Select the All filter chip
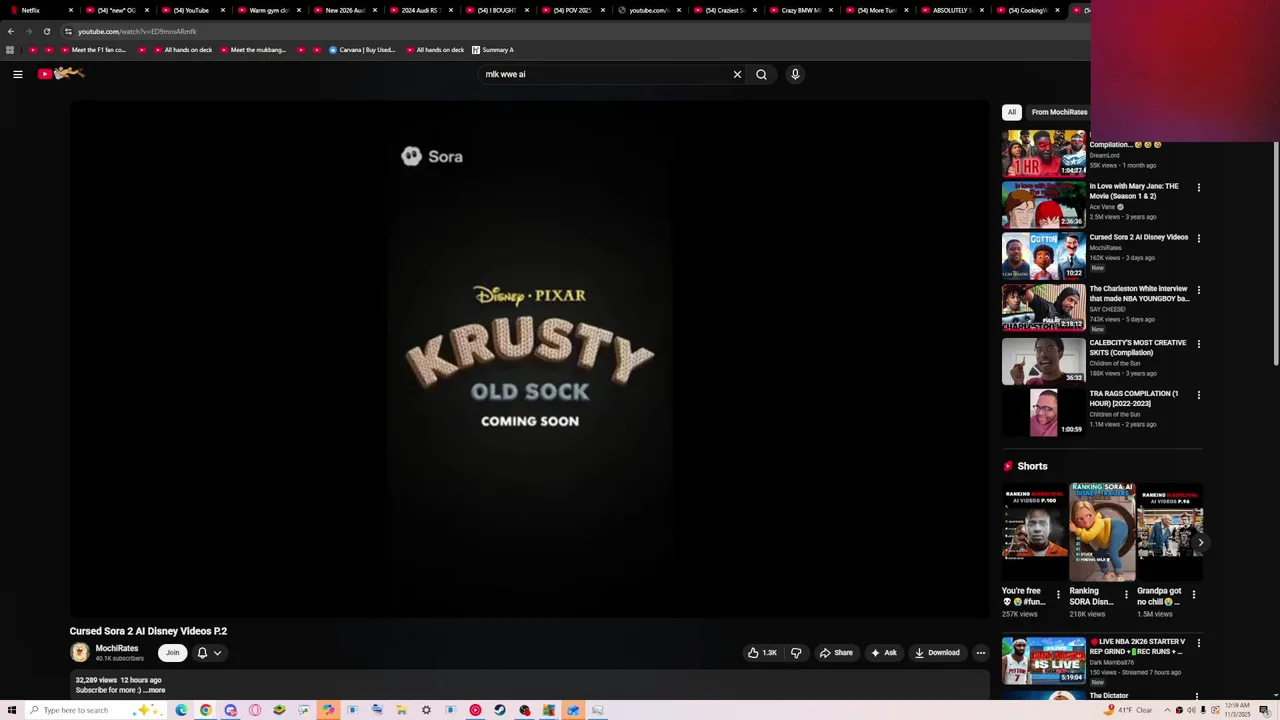This screenshot has width=1280, height=720. (x=1012, y=112)
